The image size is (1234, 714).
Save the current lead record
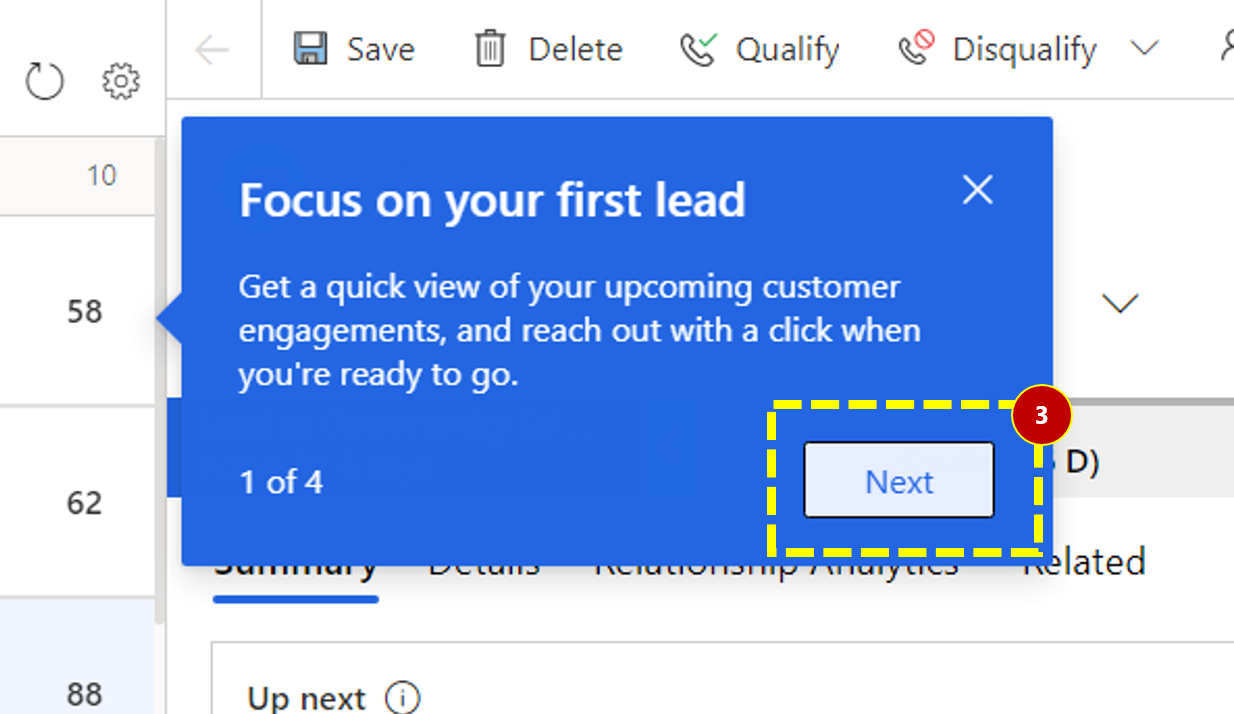click(x=354, y=48)
